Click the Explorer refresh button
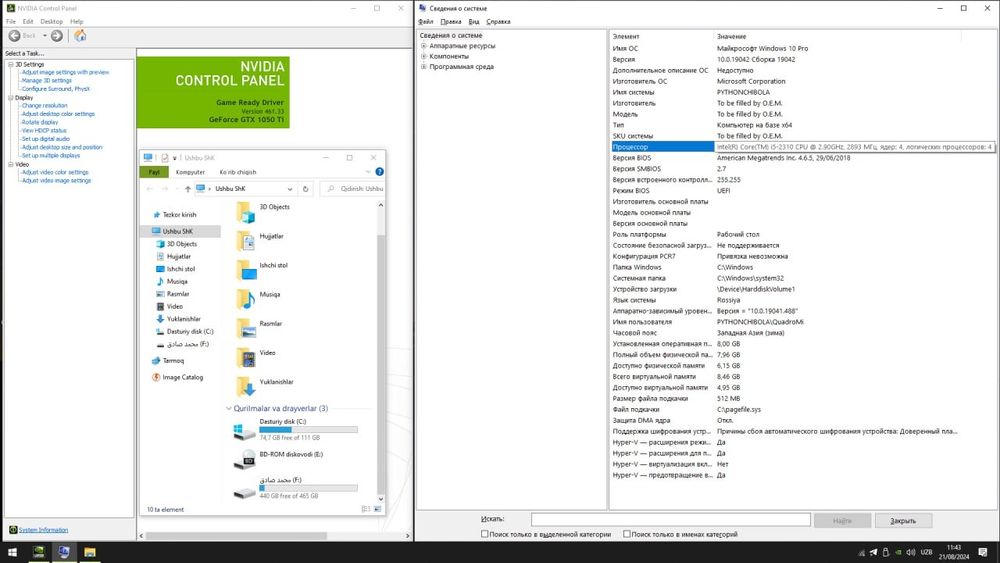Screen dimensions: 1000x563 [x=305, y=189]
